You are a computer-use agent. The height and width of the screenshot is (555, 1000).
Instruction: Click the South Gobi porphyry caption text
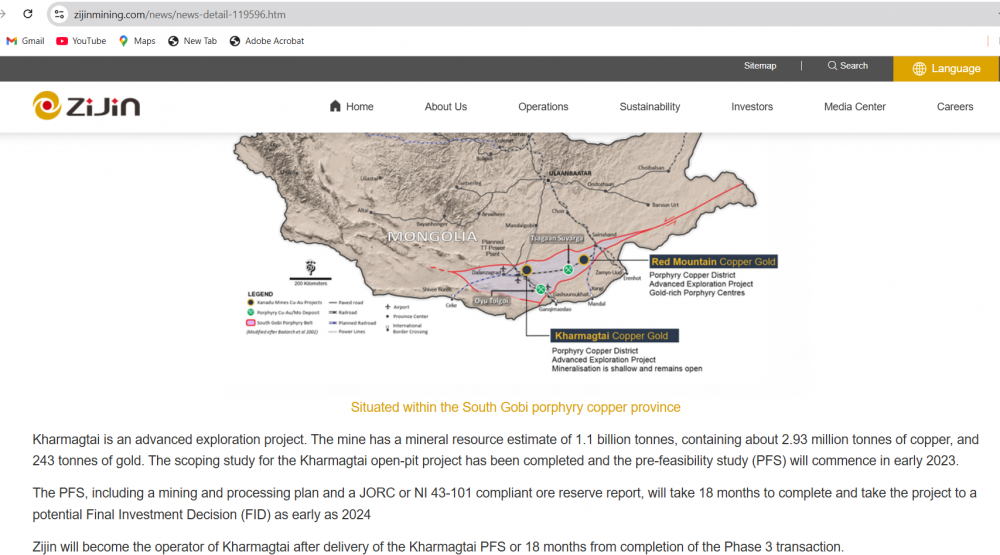515,407
